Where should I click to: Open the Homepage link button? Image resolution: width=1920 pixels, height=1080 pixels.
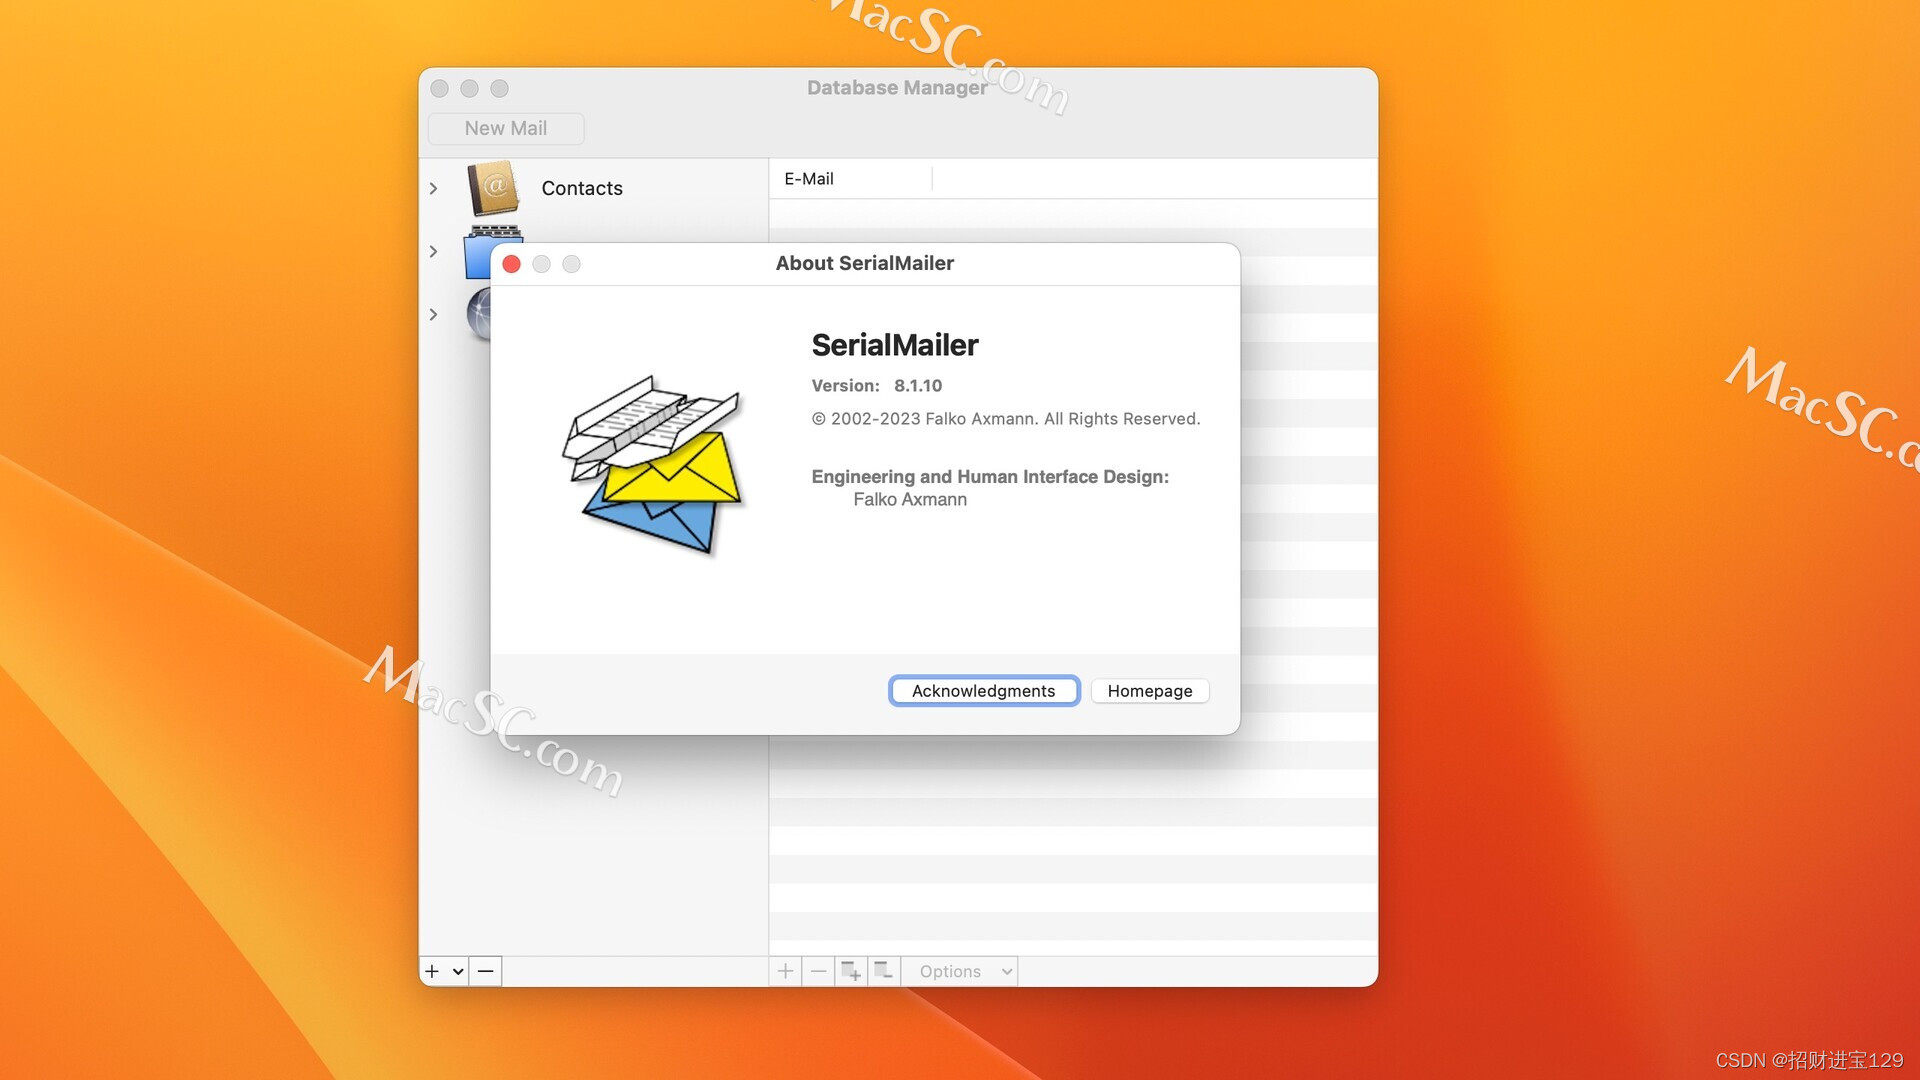[1149, 691]
